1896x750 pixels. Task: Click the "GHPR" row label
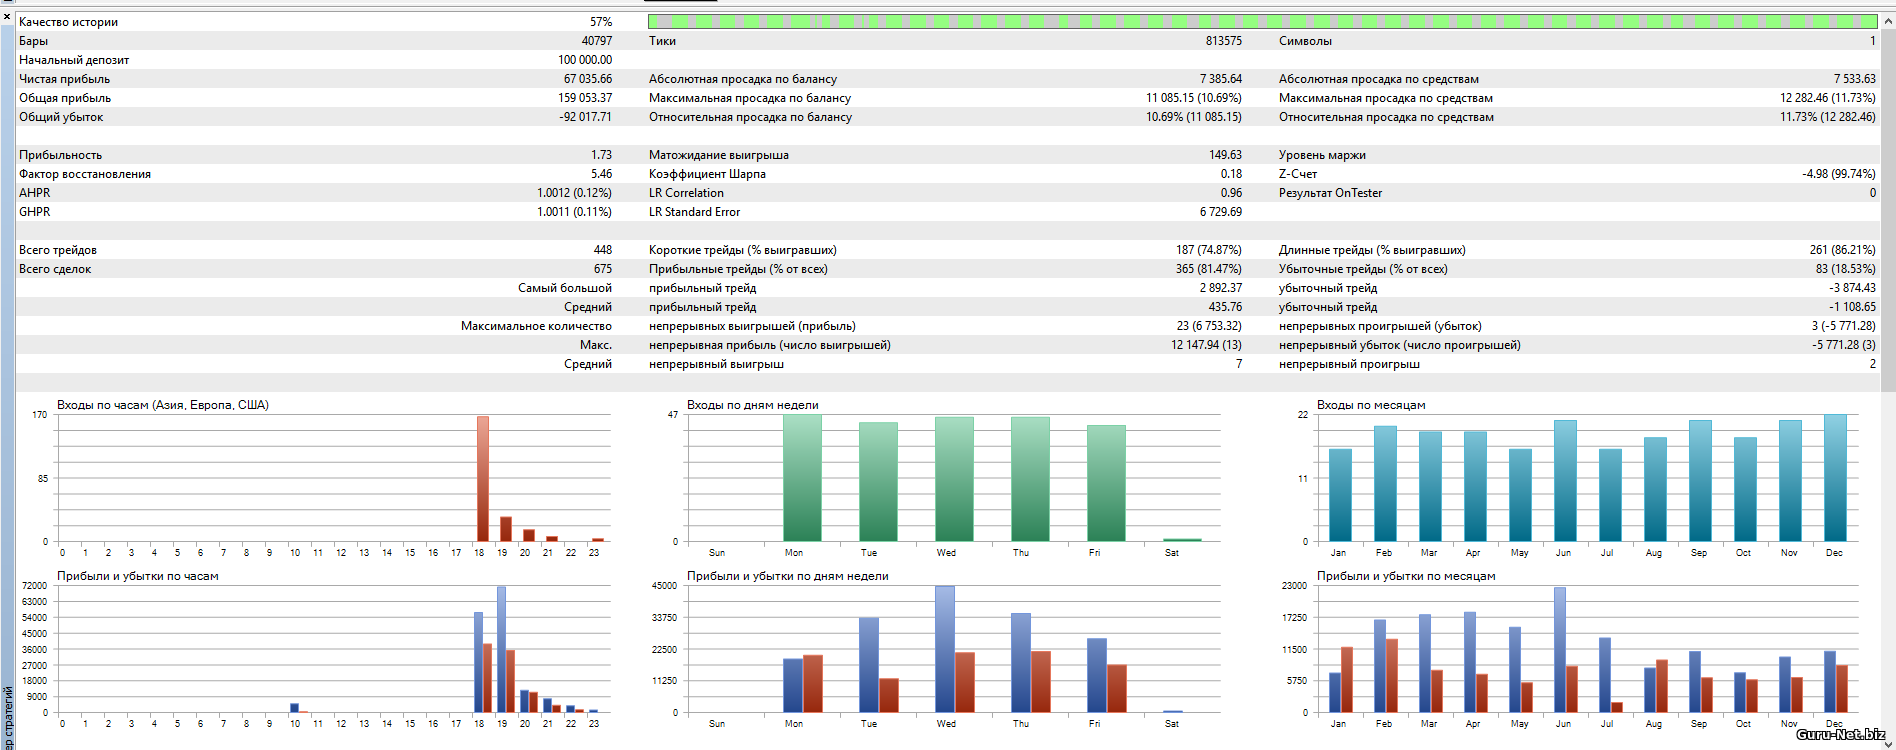pyautogui.click(x=34, y=212)
